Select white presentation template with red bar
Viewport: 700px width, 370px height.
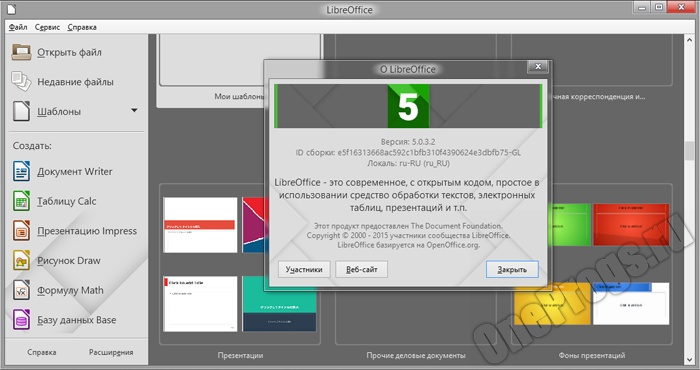click(200, 225)
